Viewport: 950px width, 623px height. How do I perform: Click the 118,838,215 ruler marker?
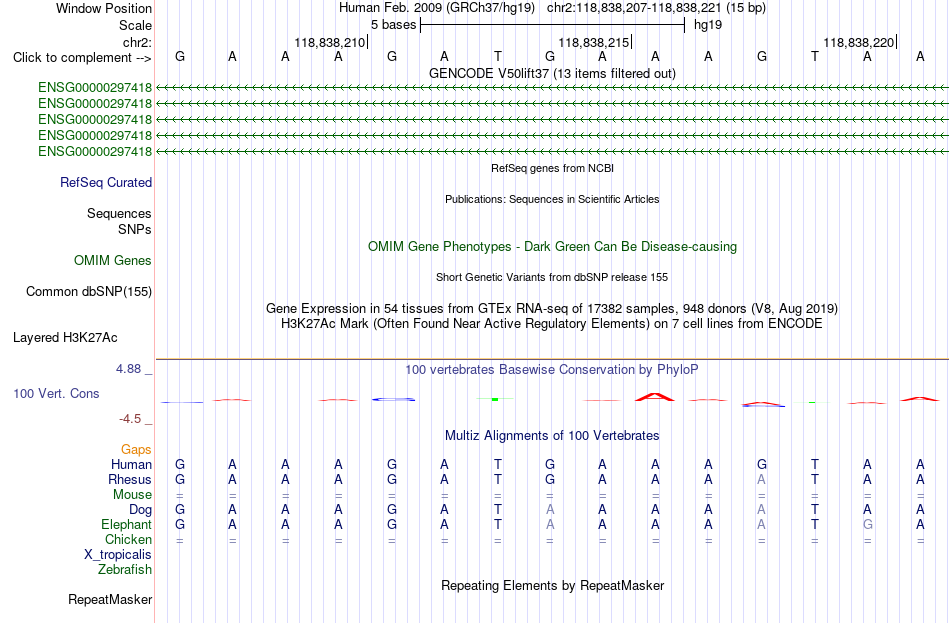point(594,42)
